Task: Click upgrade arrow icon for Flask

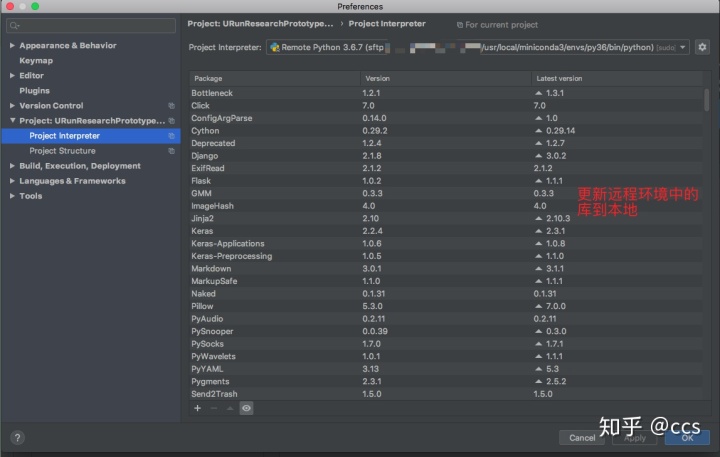Action: [539, 181]
